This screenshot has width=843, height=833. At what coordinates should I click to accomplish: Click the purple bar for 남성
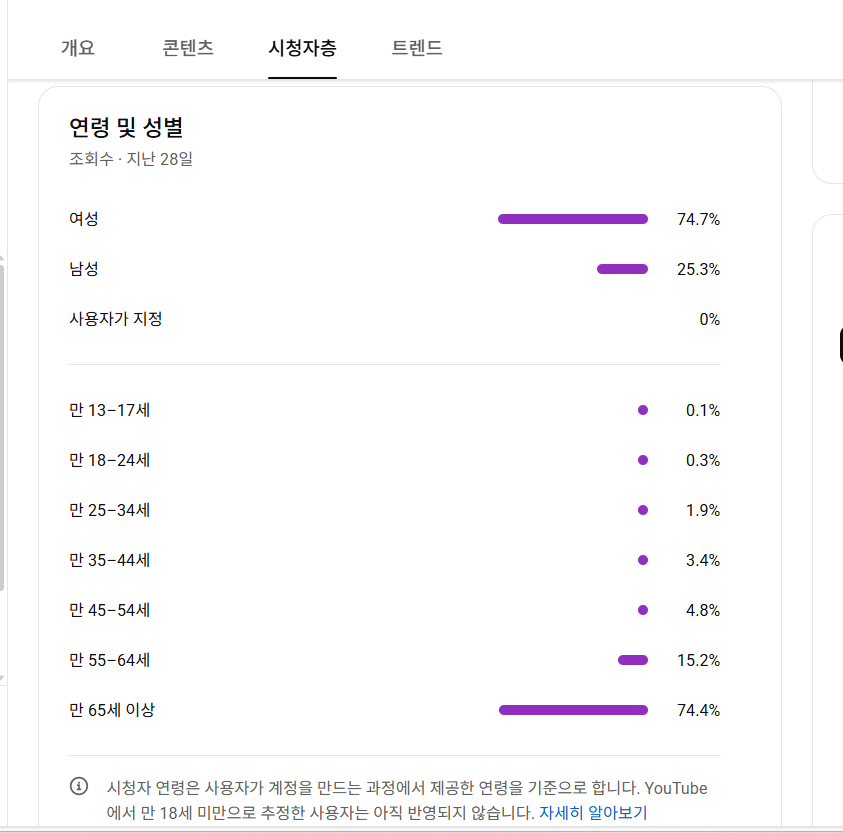[622, 269]
